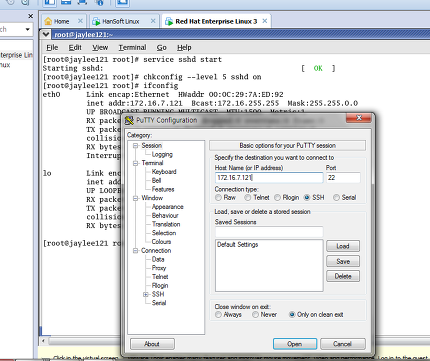Click the Open button in PuTTY
430x361 pixels.
[x=295, y=344]
